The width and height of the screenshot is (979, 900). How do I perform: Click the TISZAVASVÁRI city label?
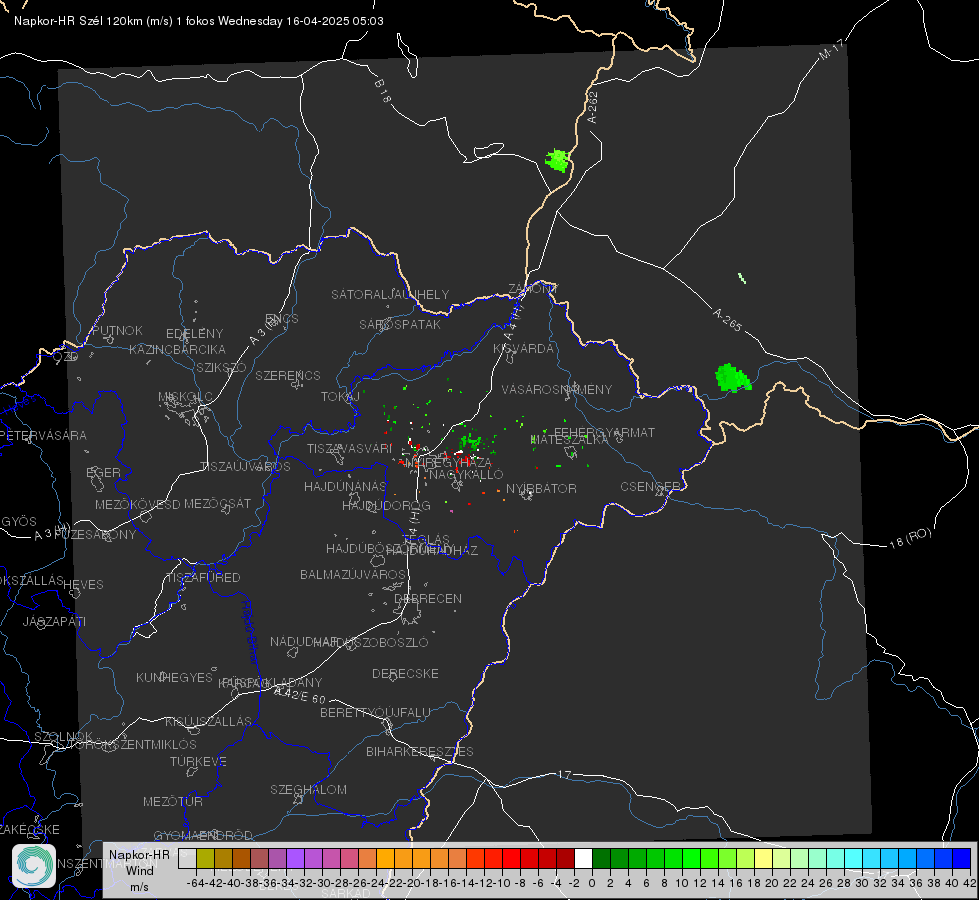coord(350,448)
